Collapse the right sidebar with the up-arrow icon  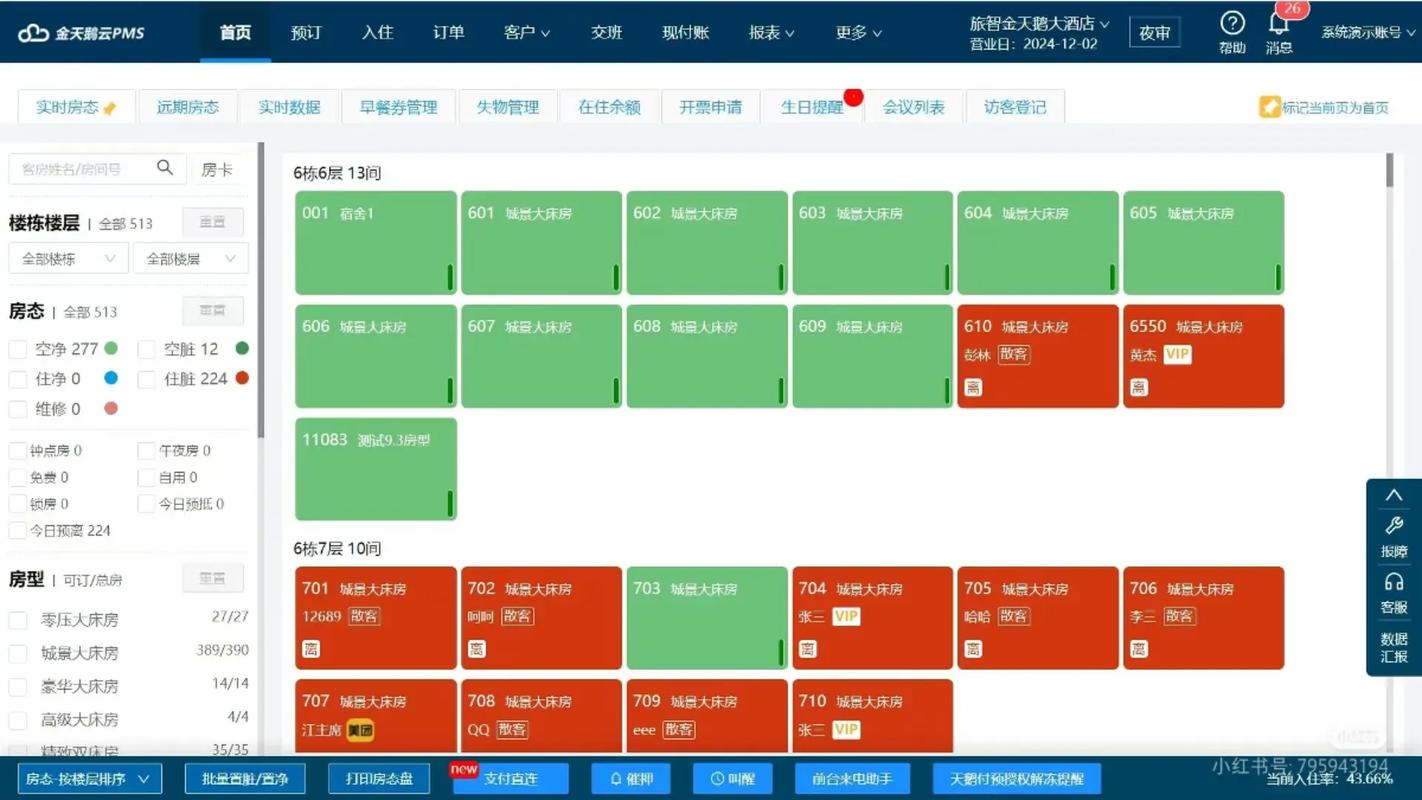[1394, 494]
